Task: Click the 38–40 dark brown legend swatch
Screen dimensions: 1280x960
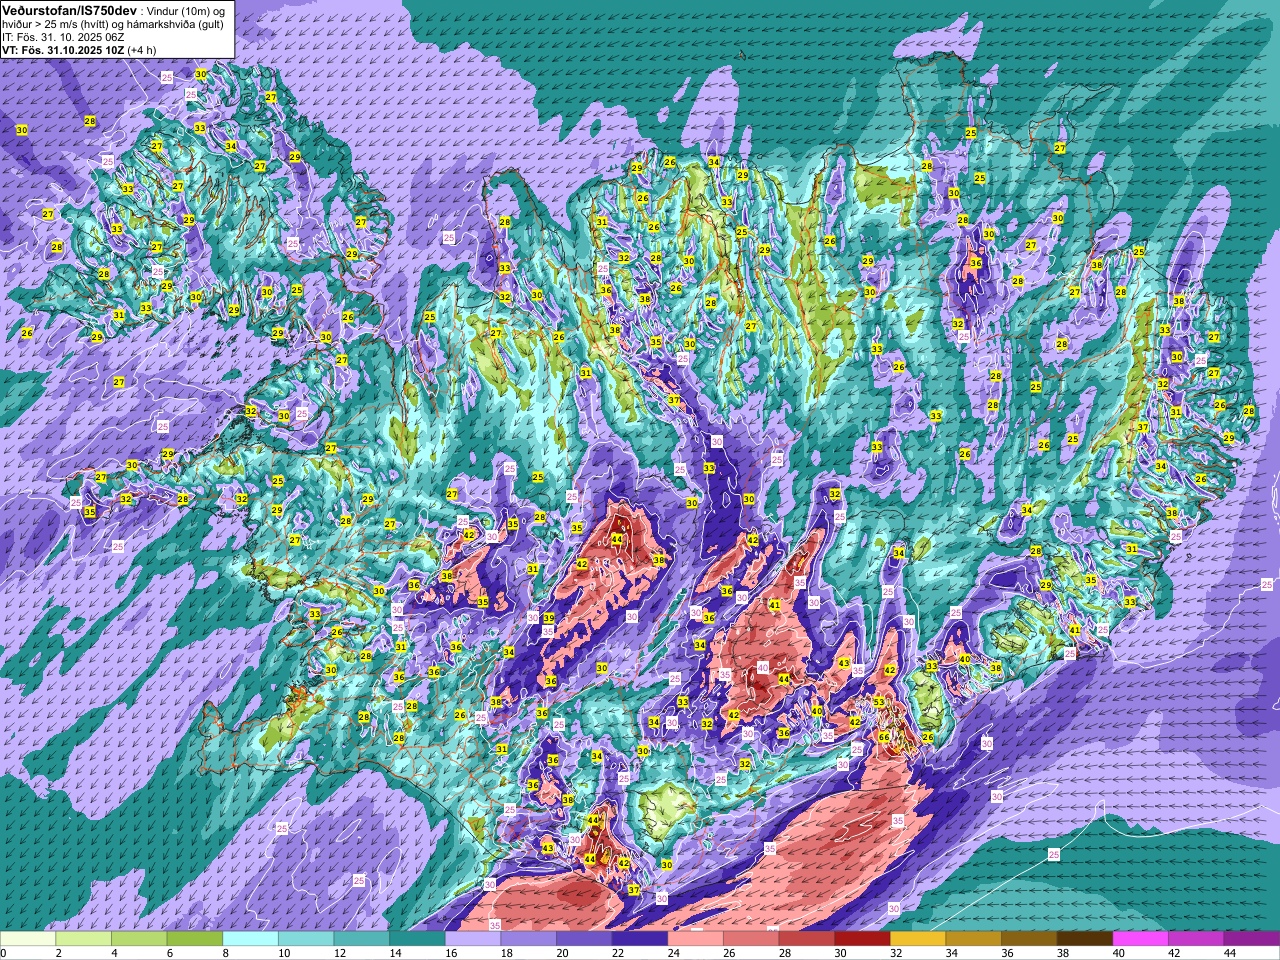Action: click(x=1084, y=939)
